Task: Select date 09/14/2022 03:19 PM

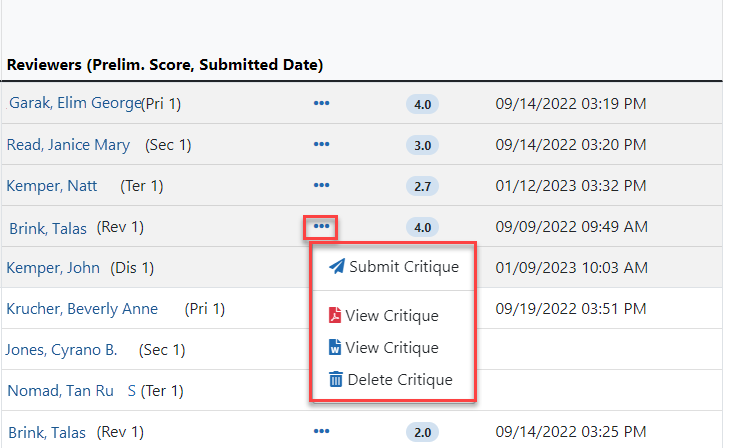Action: (x=571, y=104)
